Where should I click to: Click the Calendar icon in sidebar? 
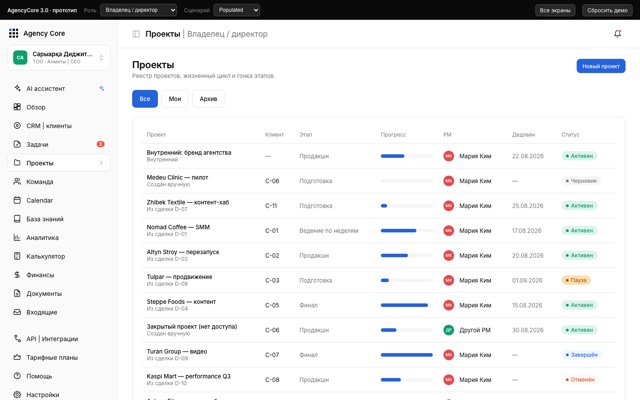(x=17, y=200)
